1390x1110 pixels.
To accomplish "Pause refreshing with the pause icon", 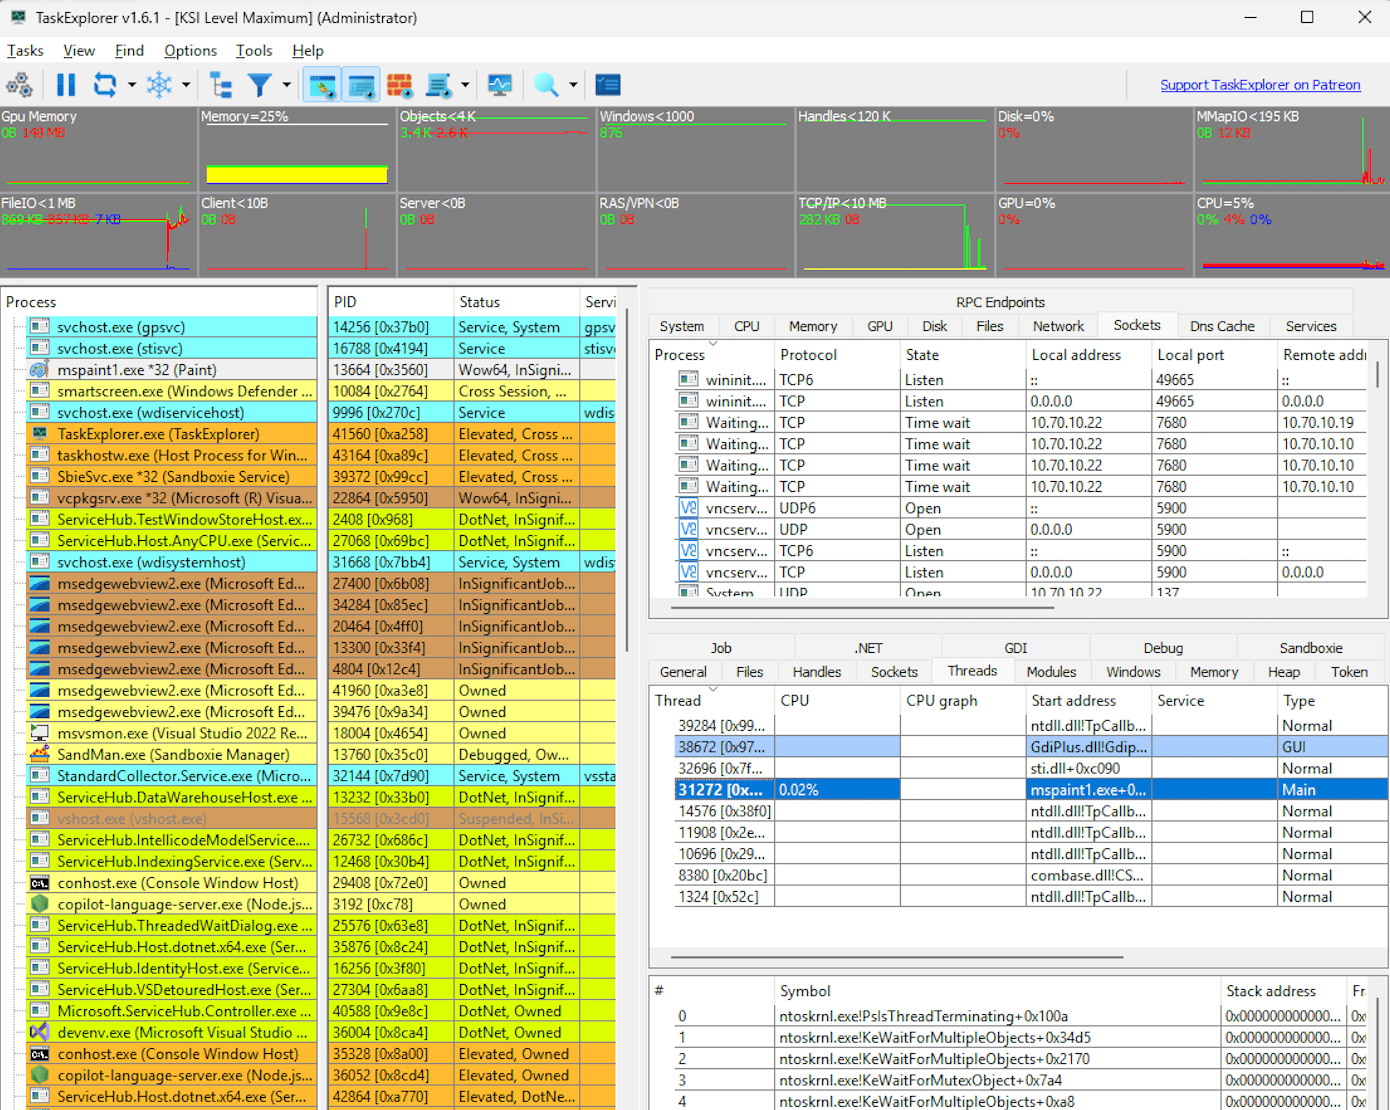I will coord(66,85).
